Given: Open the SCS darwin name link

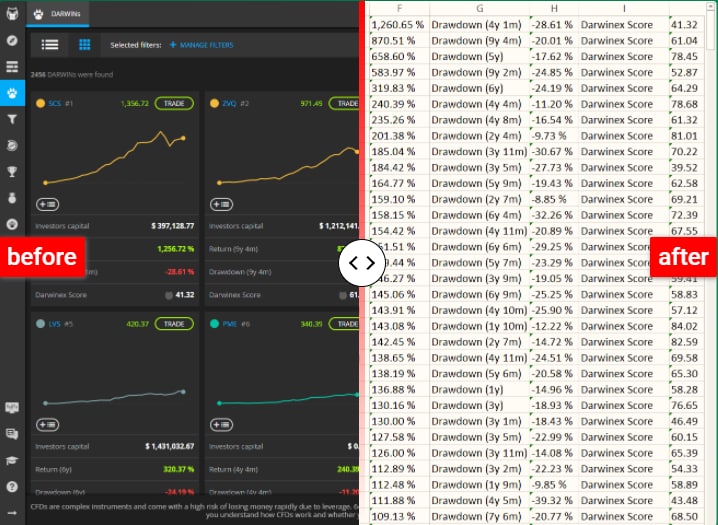Looking at the screenshot, I should 54,103.
